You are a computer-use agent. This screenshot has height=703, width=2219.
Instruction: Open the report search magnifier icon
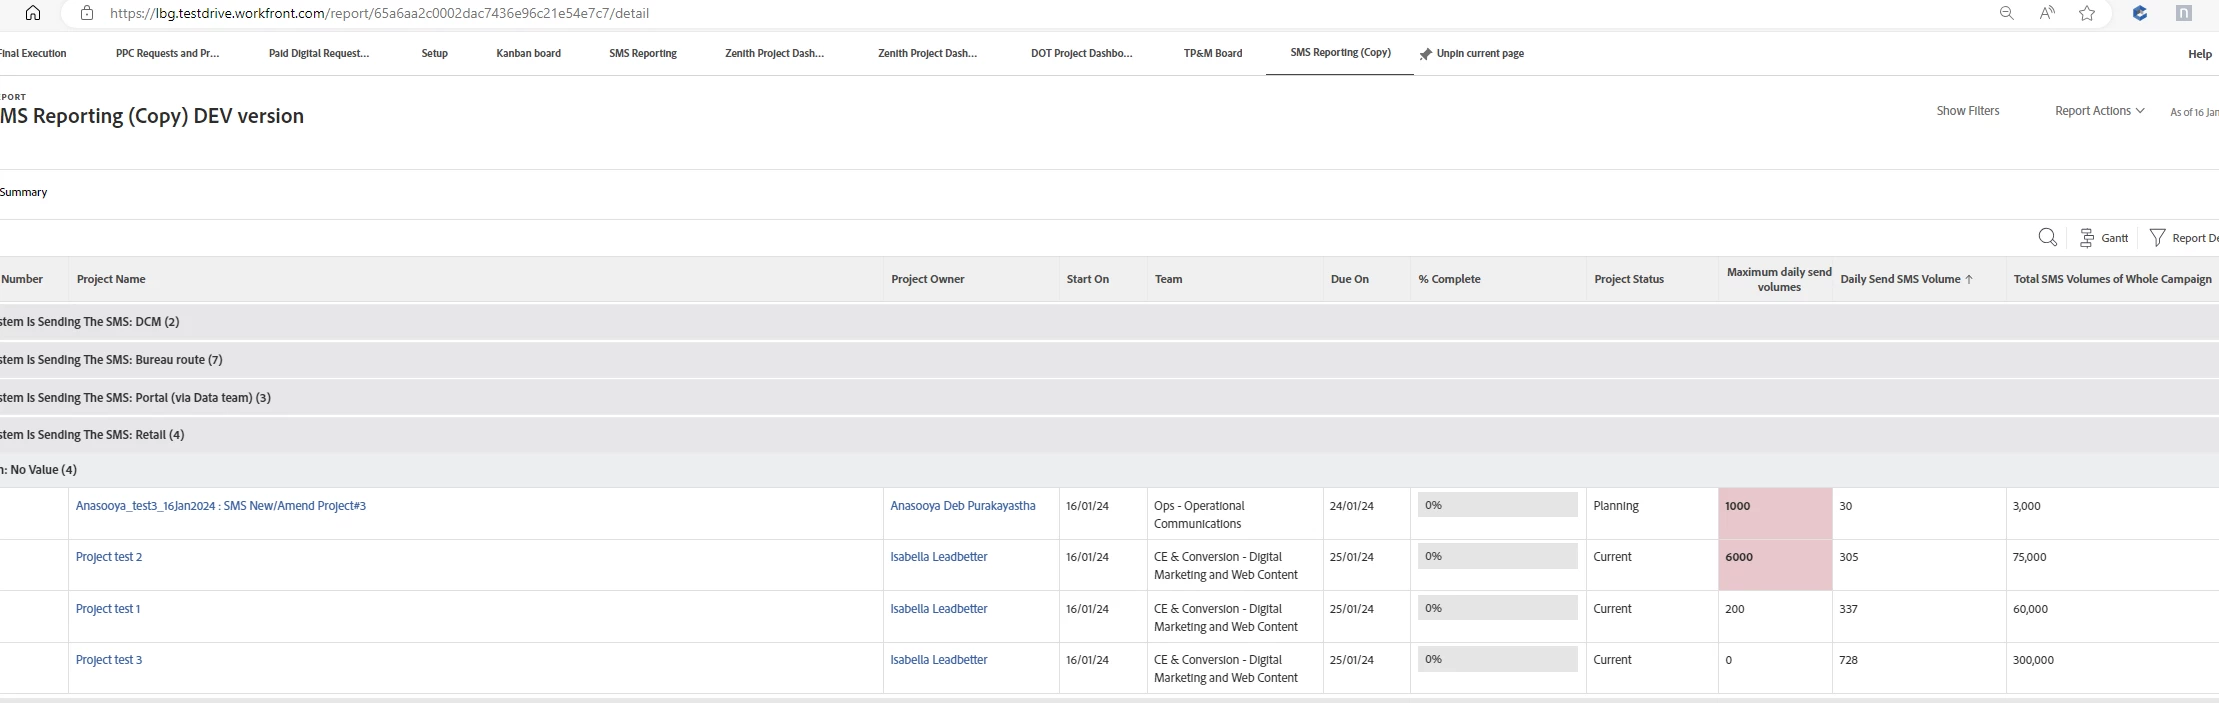click(x=2047, y=237)
